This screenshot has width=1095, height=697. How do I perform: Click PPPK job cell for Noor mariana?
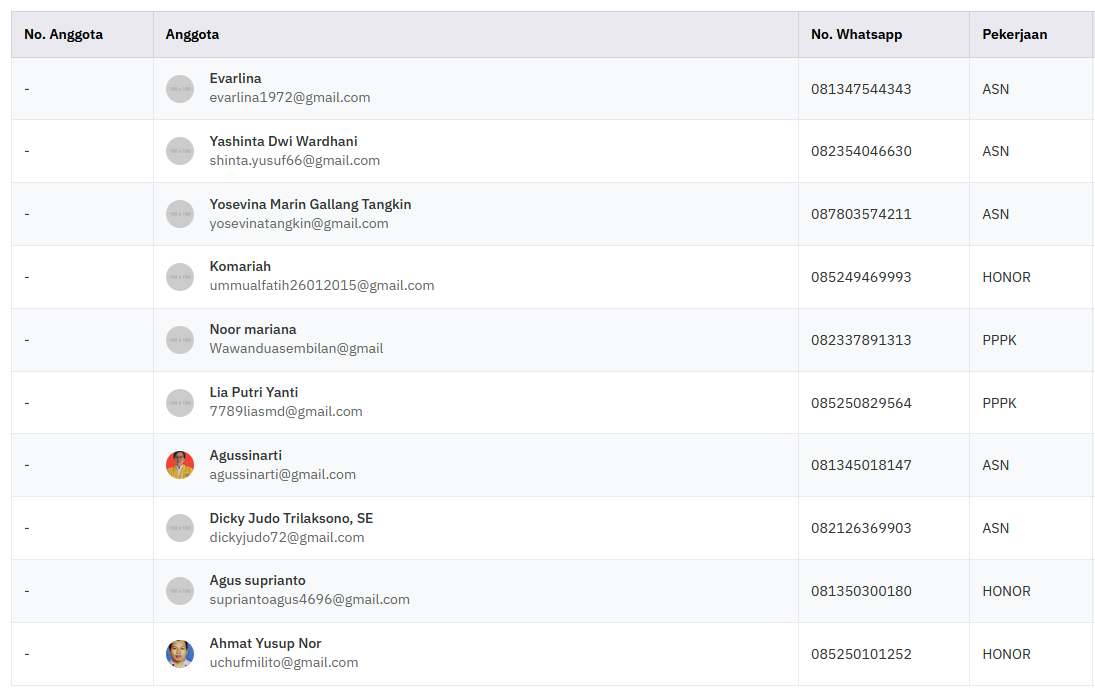(x=999, y=340)
